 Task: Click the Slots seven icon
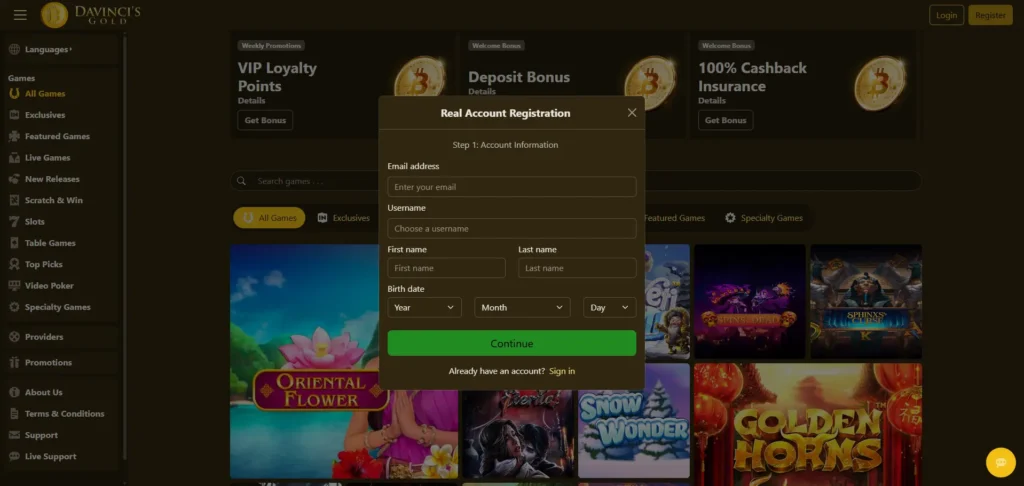coord(14,221)
